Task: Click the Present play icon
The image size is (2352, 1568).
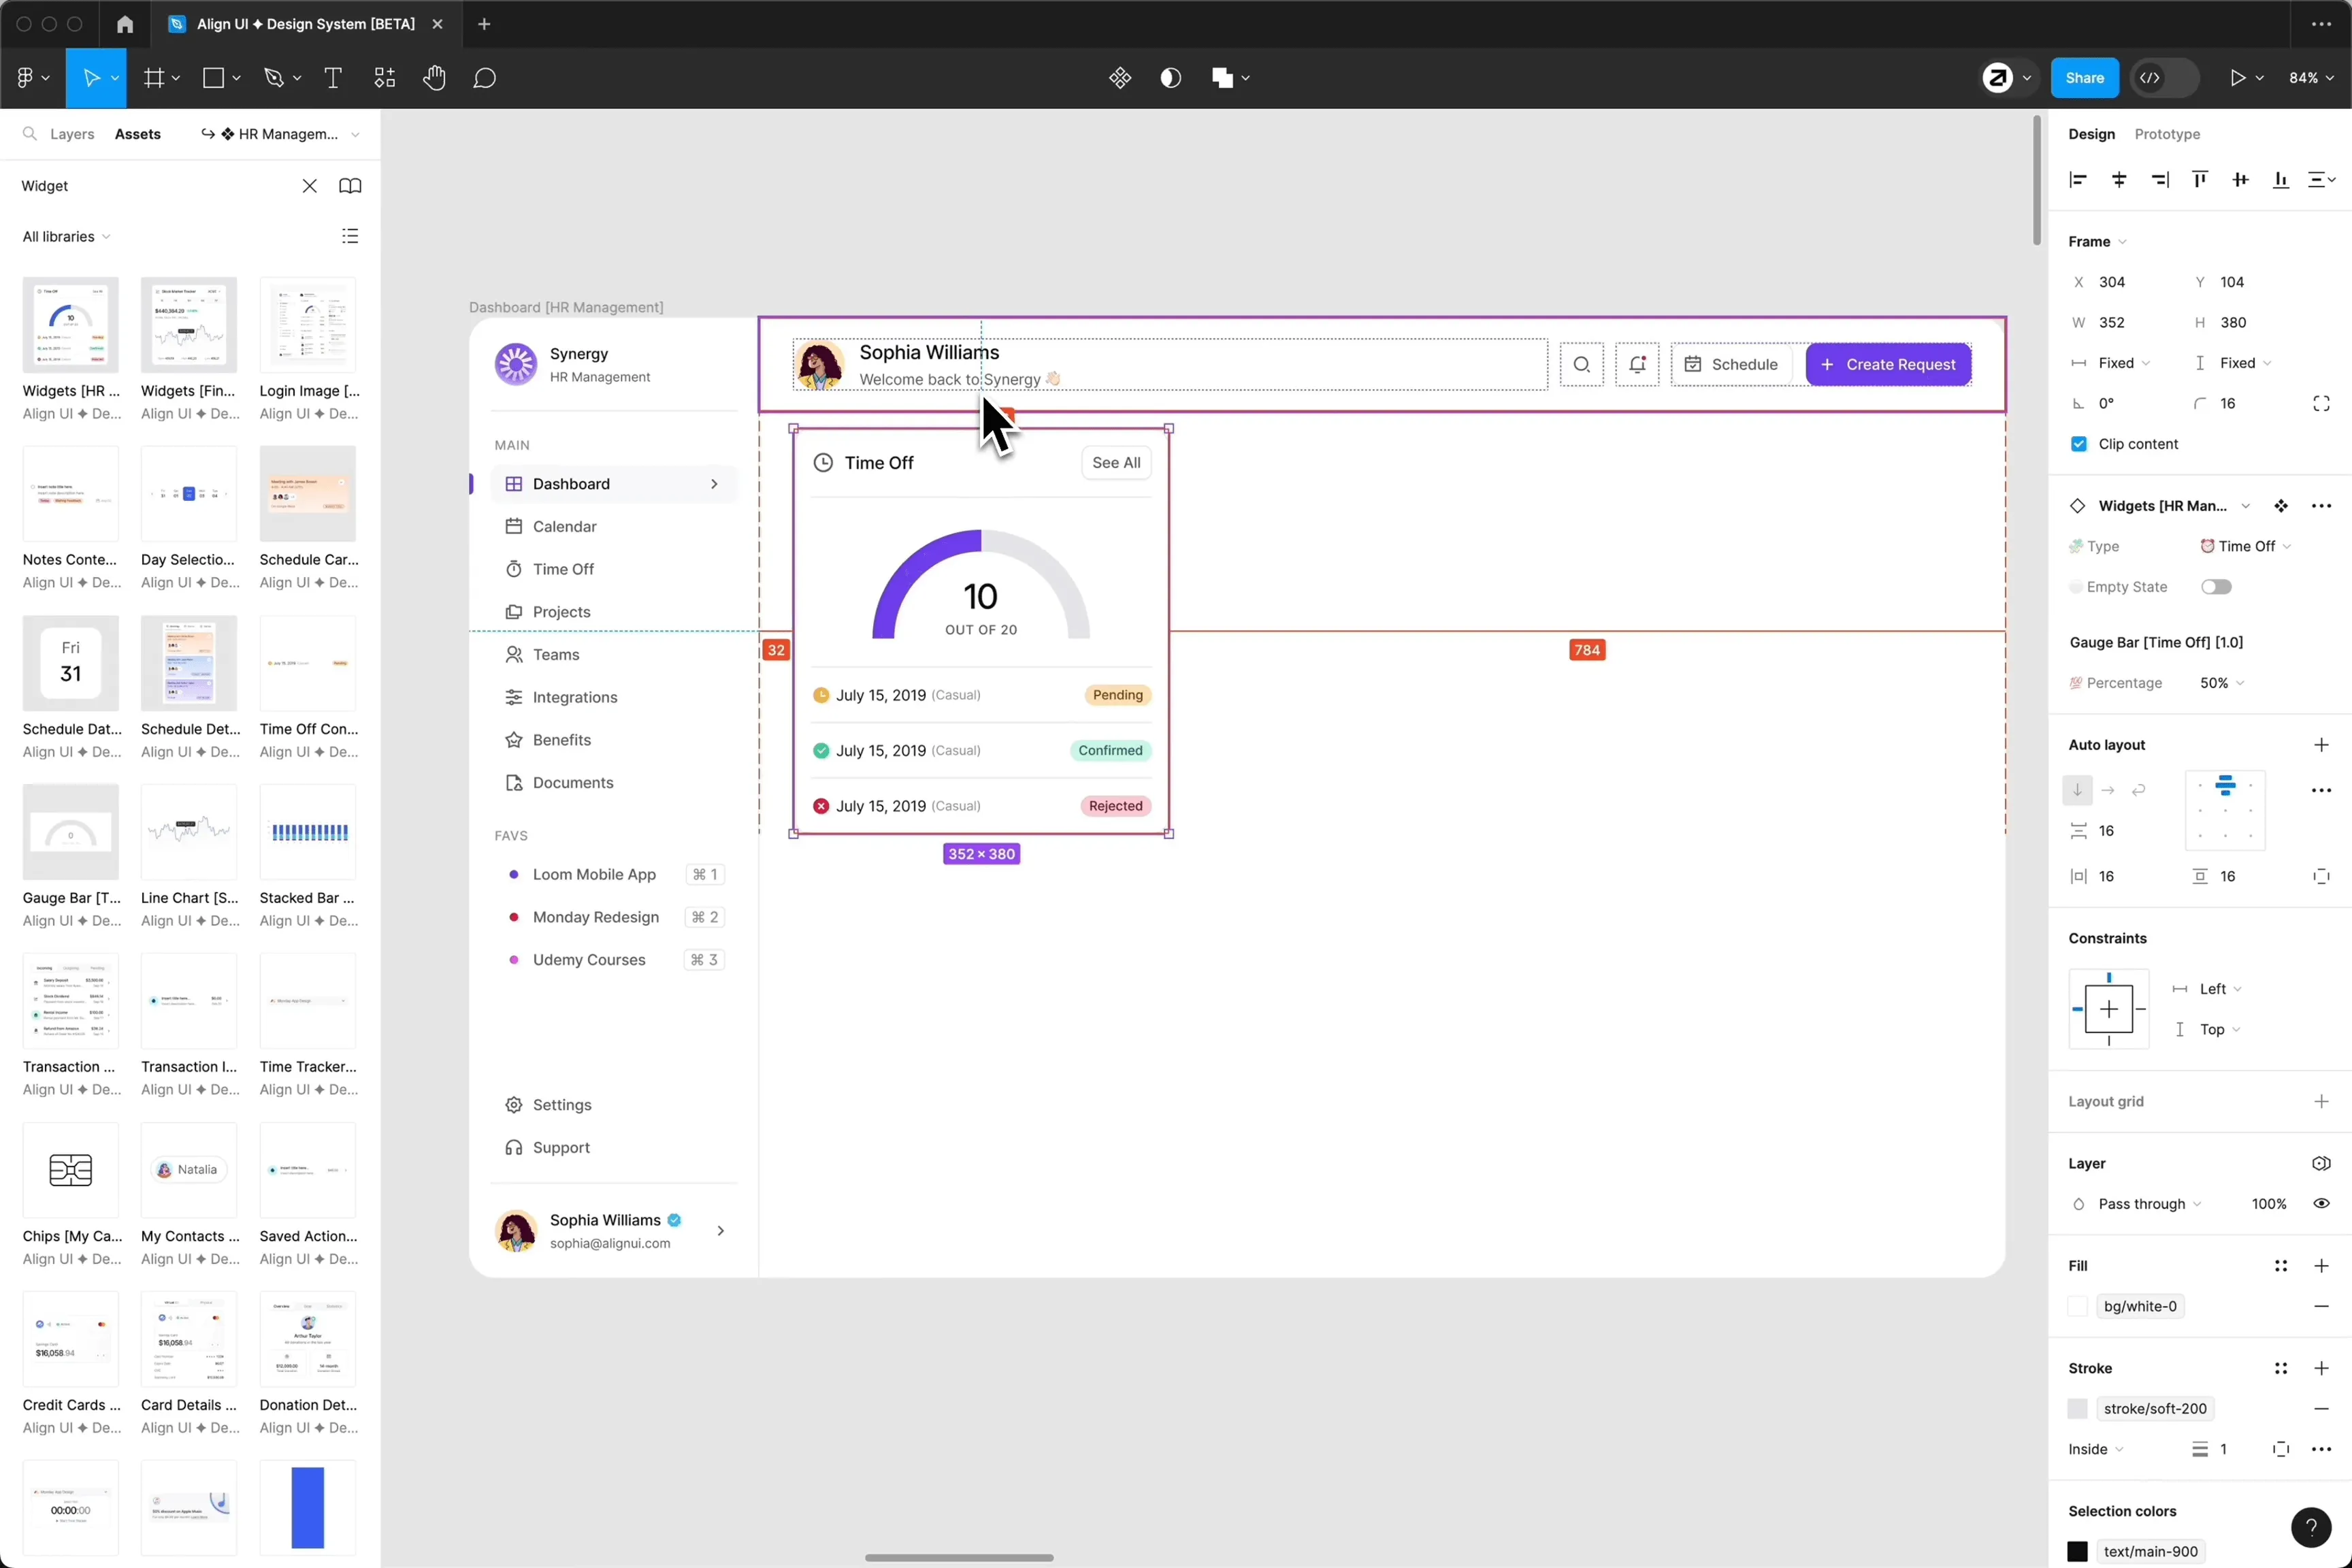Action: 2237,78
